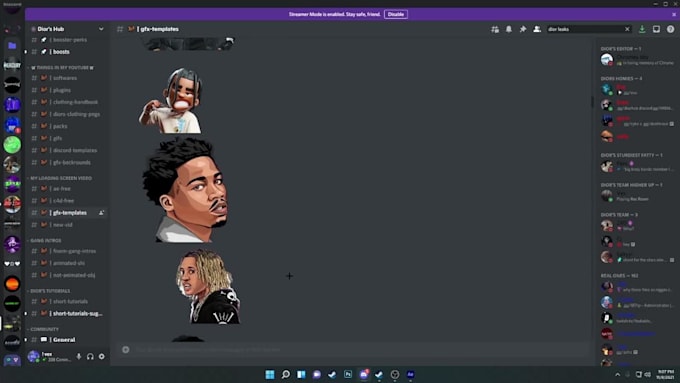The height and width of the screenshot is (383, 680).
Task: Open Photoshop from the taskbar
Action: point(348,374)
